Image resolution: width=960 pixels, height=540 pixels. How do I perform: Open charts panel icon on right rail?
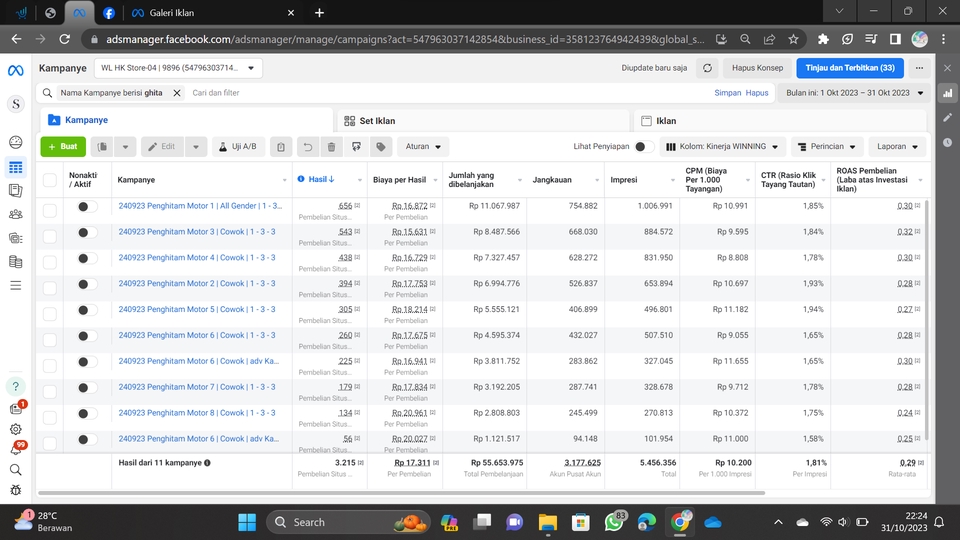(948, 93)
